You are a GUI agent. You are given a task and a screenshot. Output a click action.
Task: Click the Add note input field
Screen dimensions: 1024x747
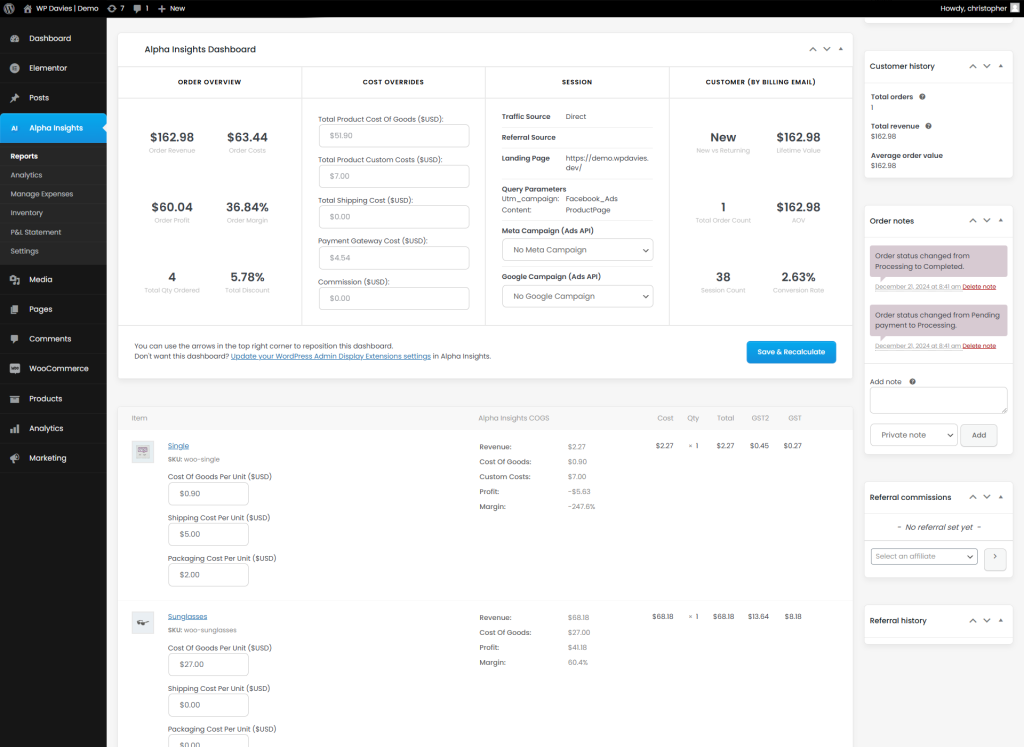tap(937, 399)
